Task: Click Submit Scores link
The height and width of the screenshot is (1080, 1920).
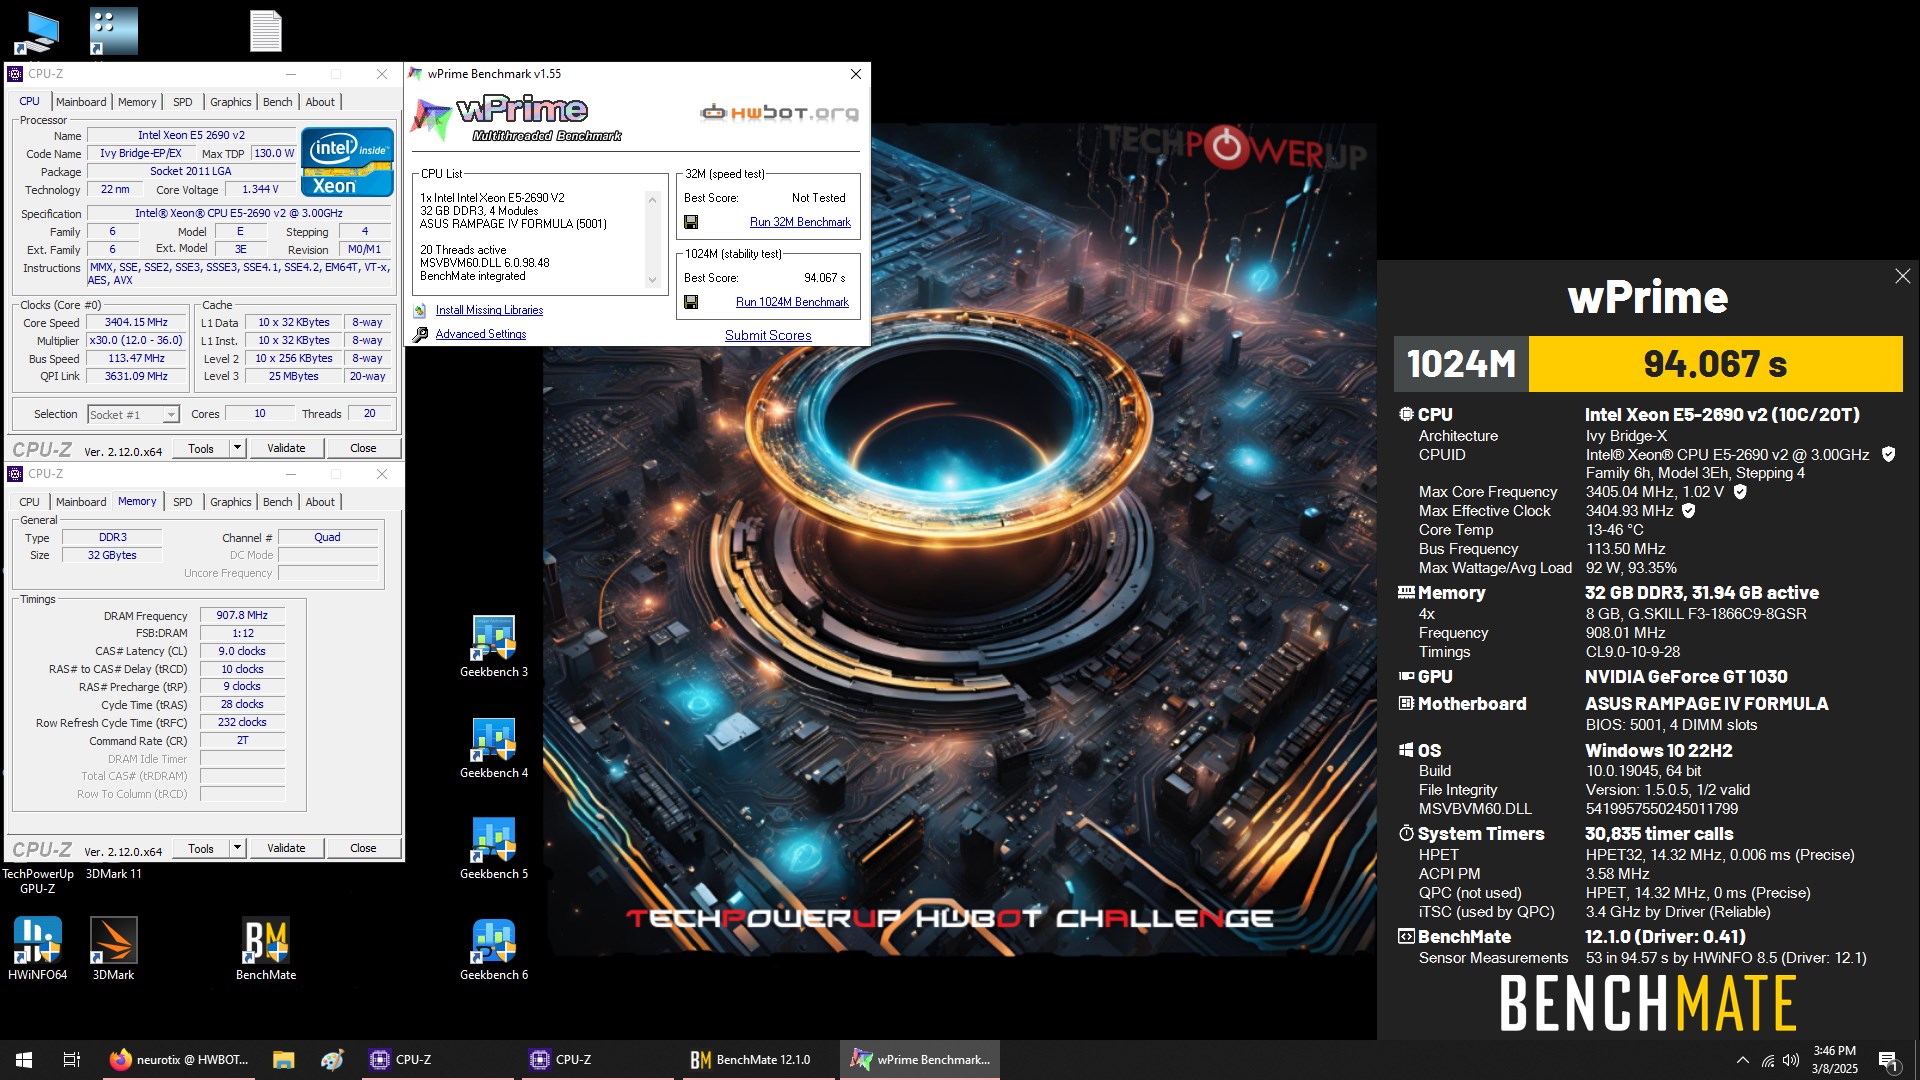Action: click(x=768, y=335)
